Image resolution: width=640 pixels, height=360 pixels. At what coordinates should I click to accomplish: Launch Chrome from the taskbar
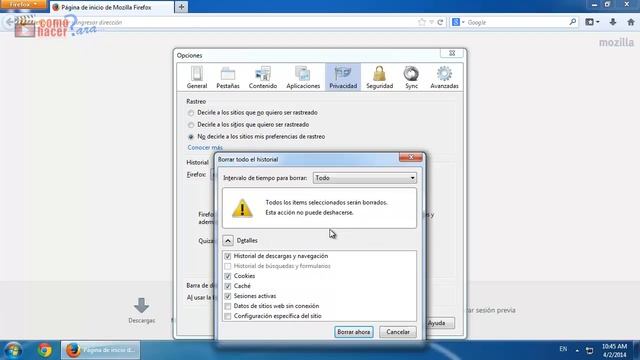[x=44, y=350]
